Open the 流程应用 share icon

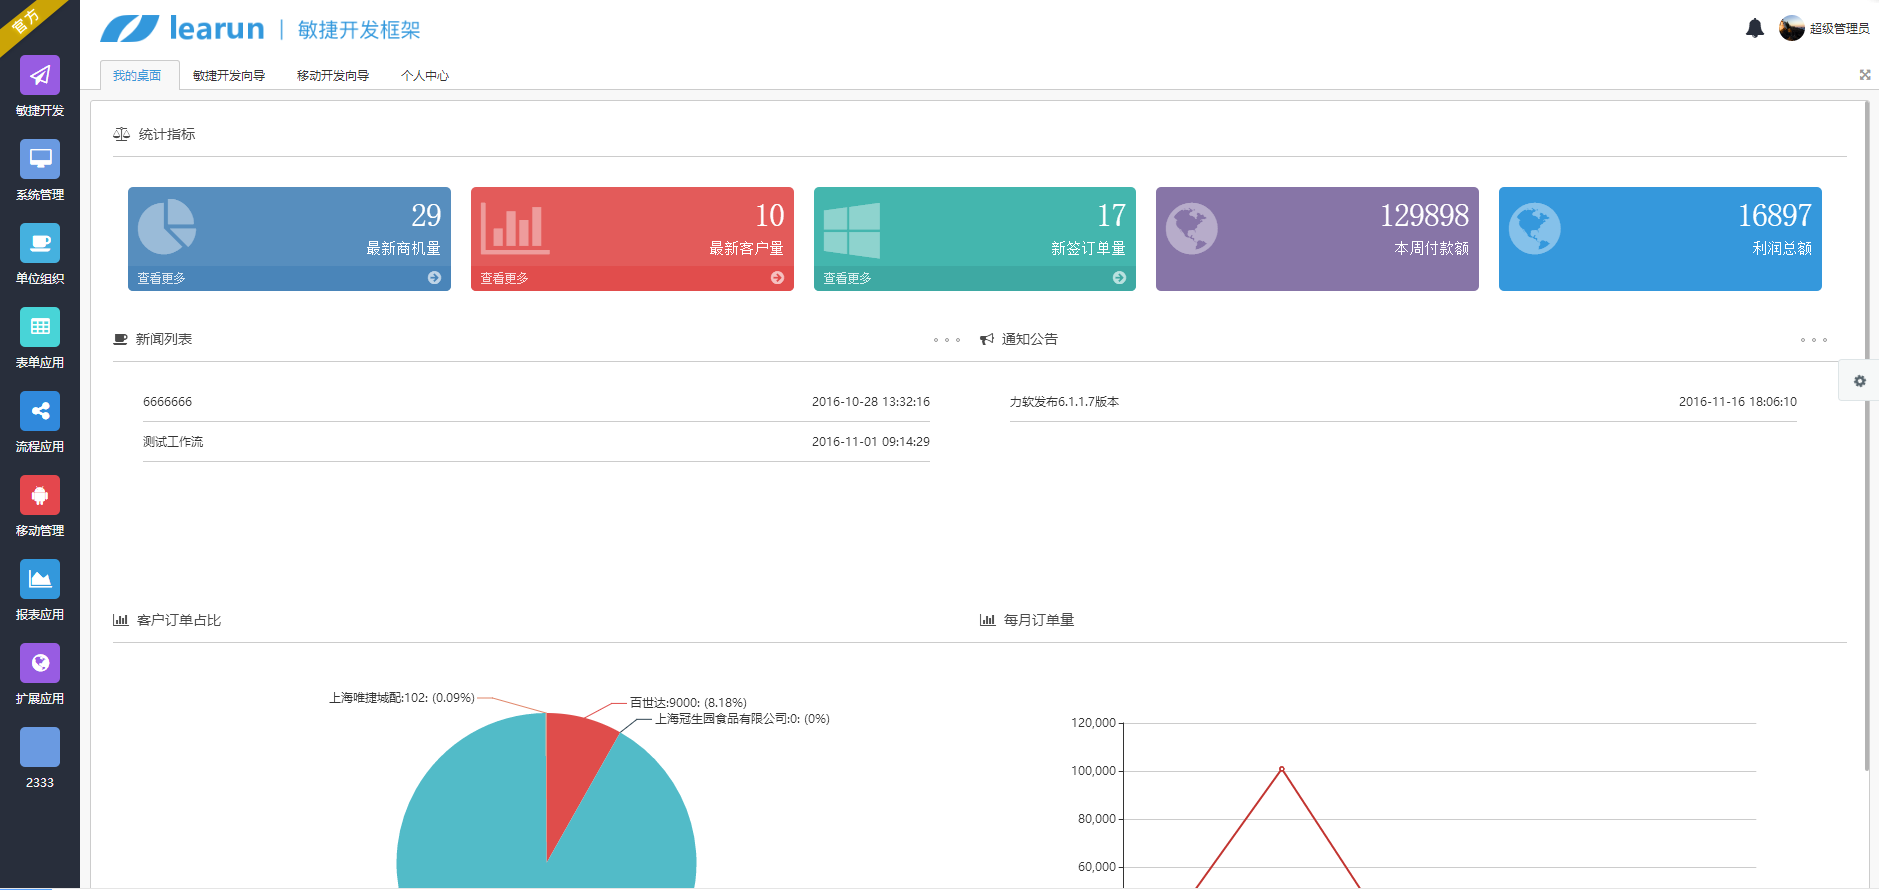(x=40, y=411)
